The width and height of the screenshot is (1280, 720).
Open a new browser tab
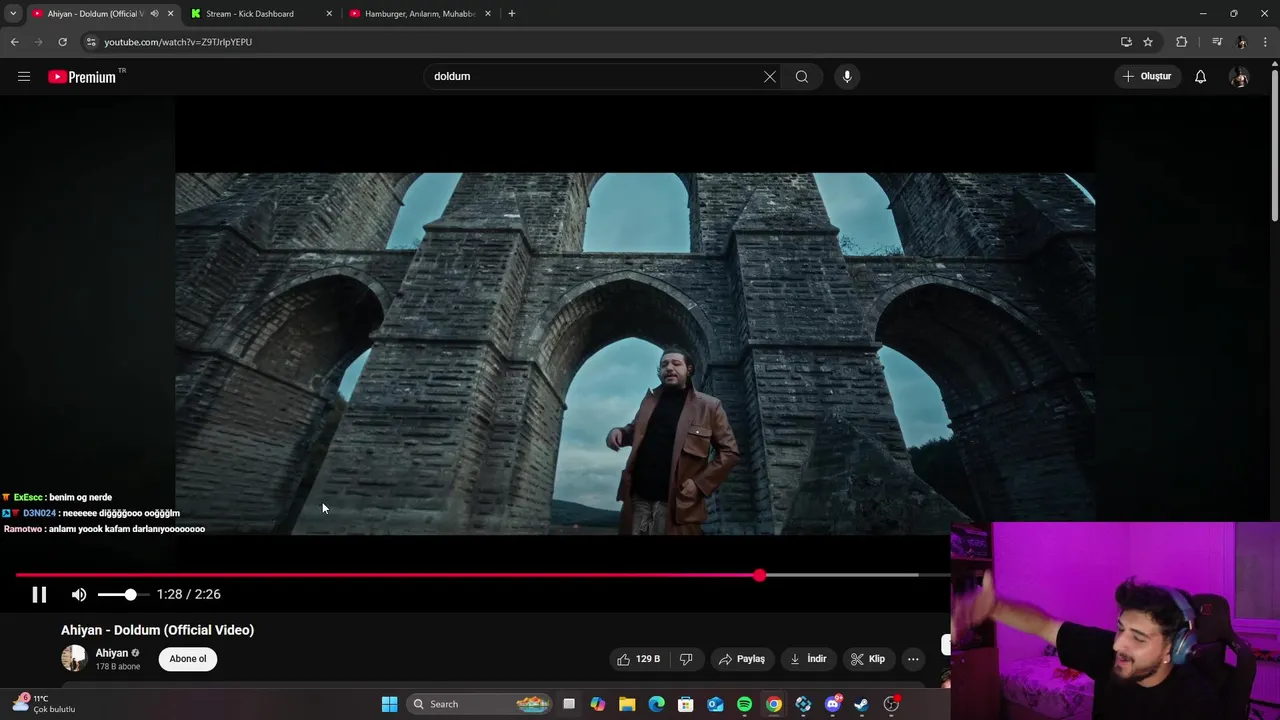click(x=512, y=14)
